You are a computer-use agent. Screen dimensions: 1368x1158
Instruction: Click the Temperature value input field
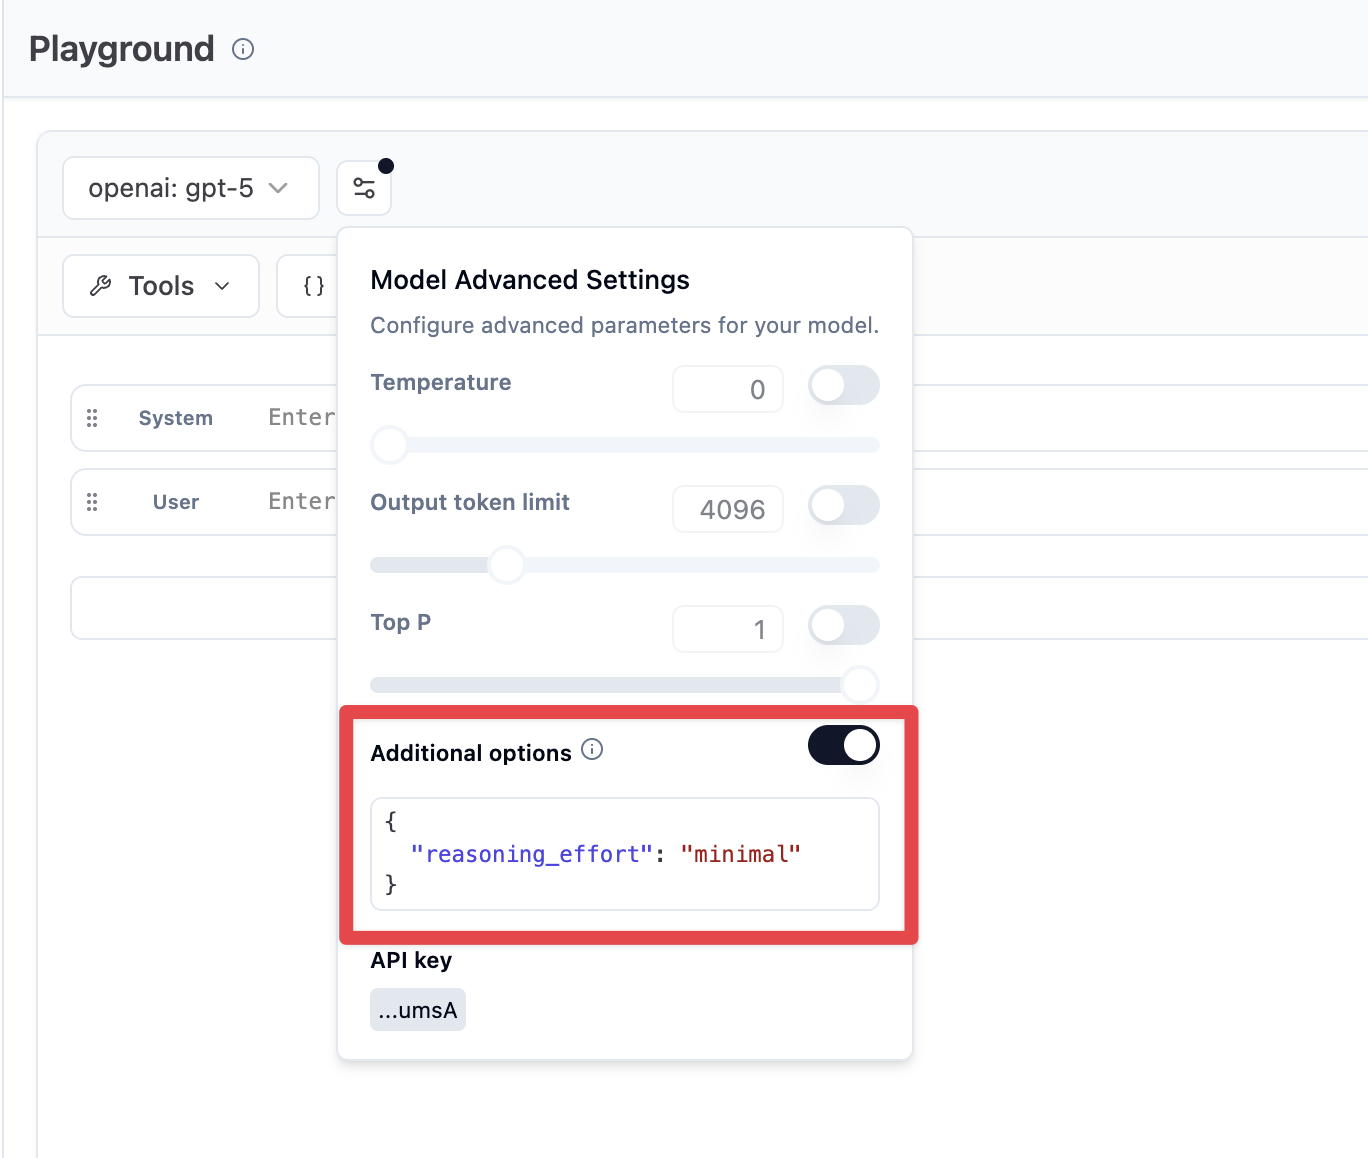[727, 389]
